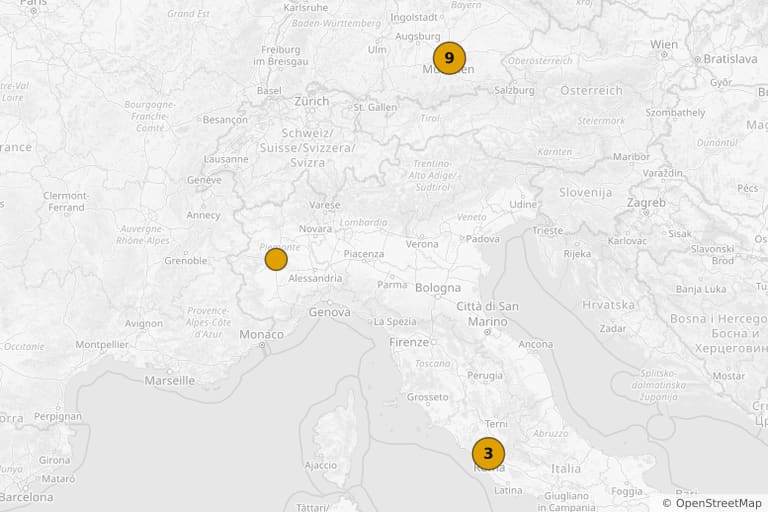
Task: Click the Lausanne city label
Action: coord(226,159)
